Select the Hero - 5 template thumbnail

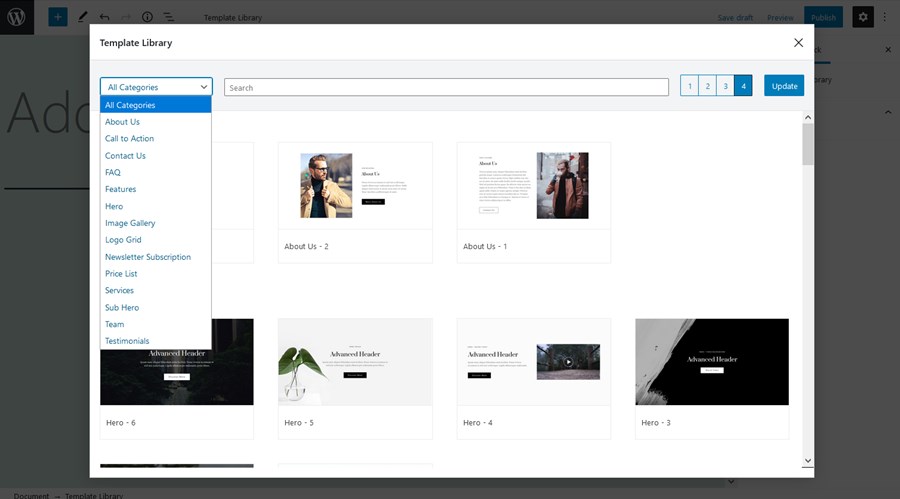(355, 362)
